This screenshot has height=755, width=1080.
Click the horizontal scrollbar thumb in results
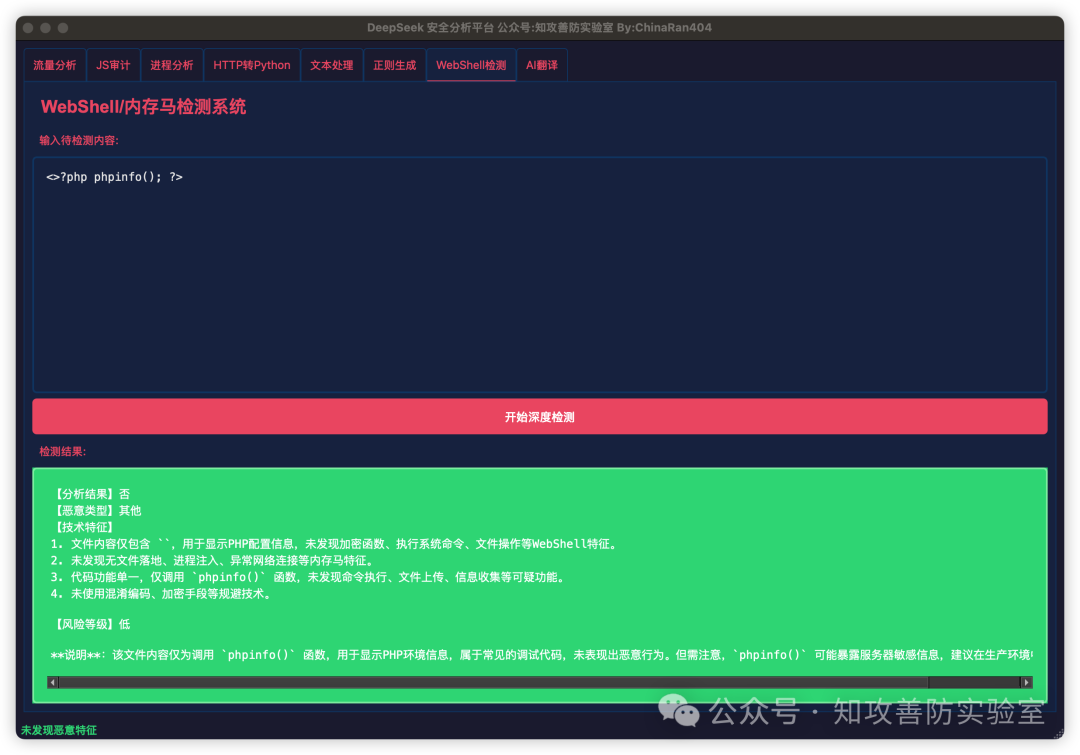click(490, 682)
